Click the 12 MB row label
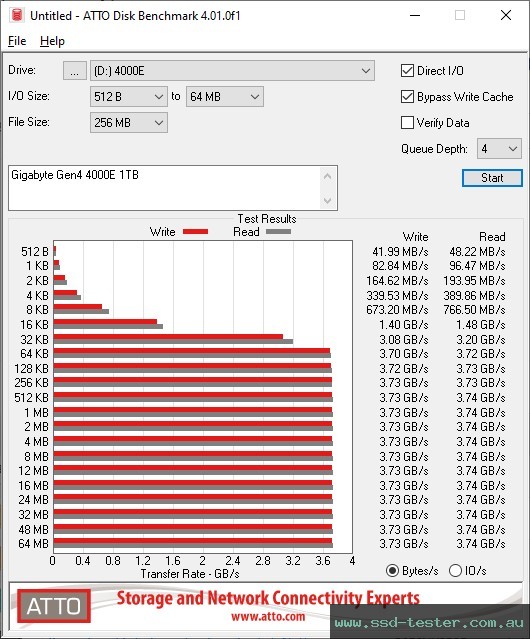Screen dimensions: 530x639 pos(33,471)
